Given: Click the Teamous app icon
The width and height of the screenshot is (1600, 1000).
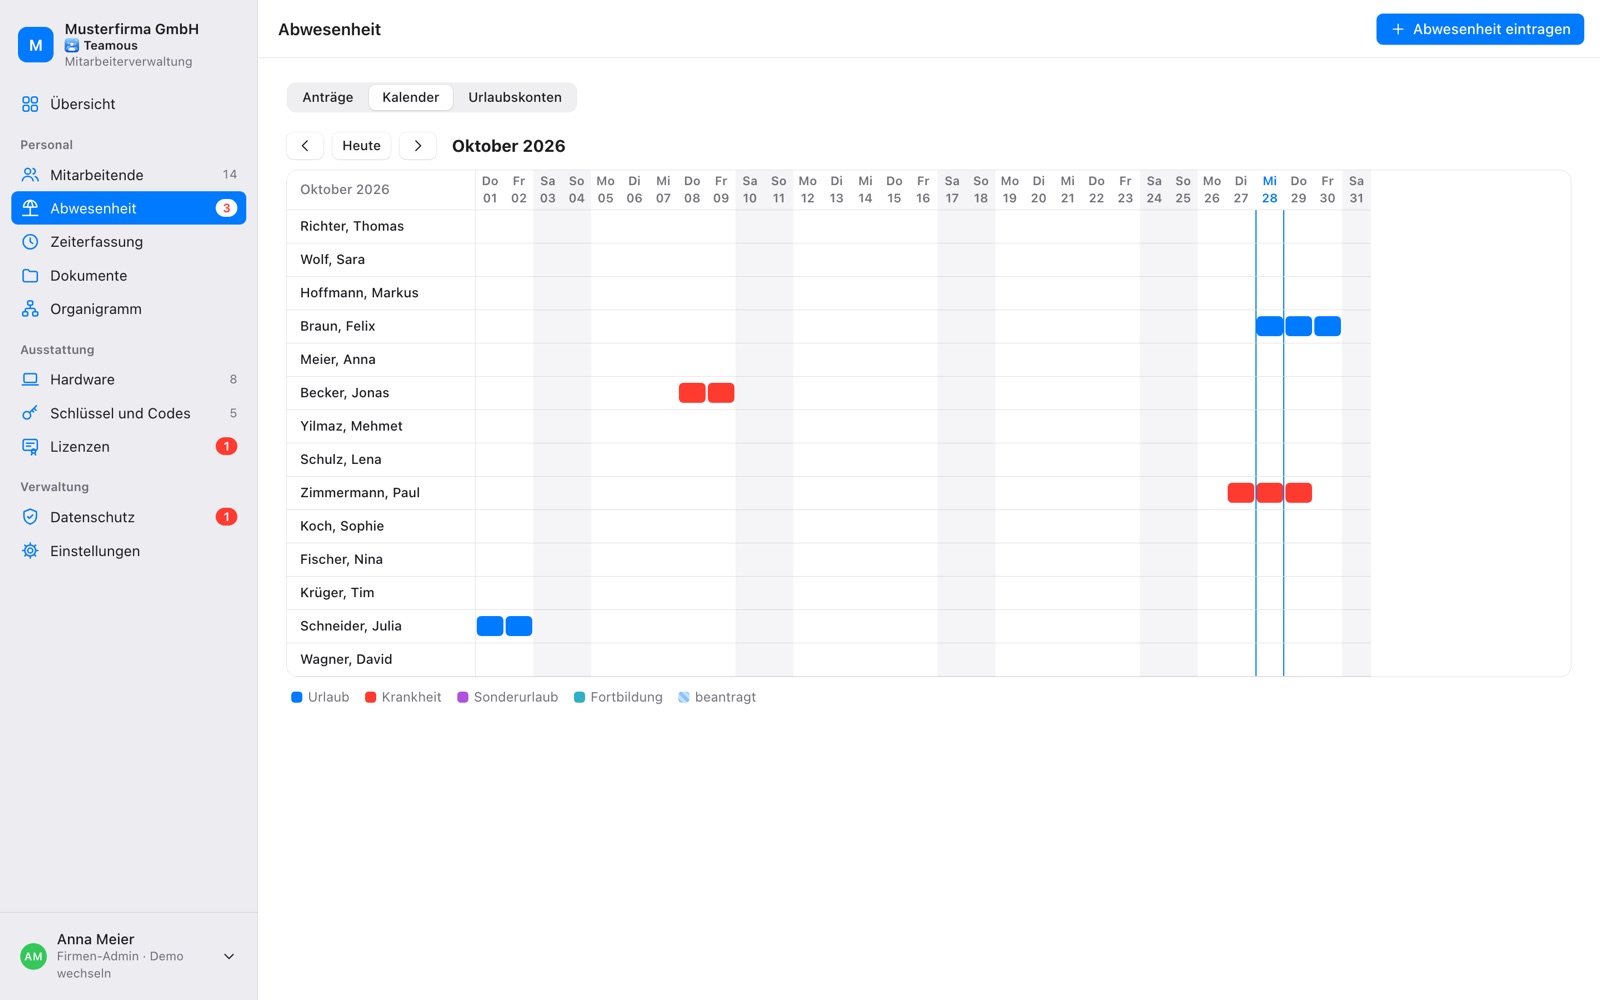Looking at the screenshot, I should 72,46.
